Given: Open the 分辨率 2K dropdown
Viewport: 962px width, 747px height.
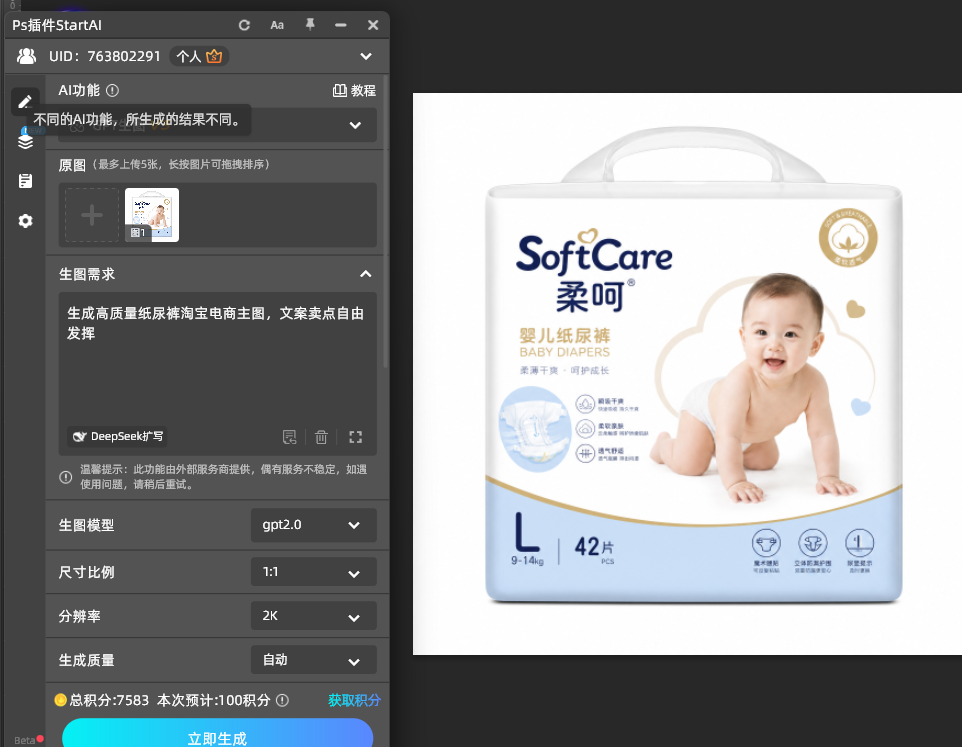Looking at the screenshot, I should (314, 616).
